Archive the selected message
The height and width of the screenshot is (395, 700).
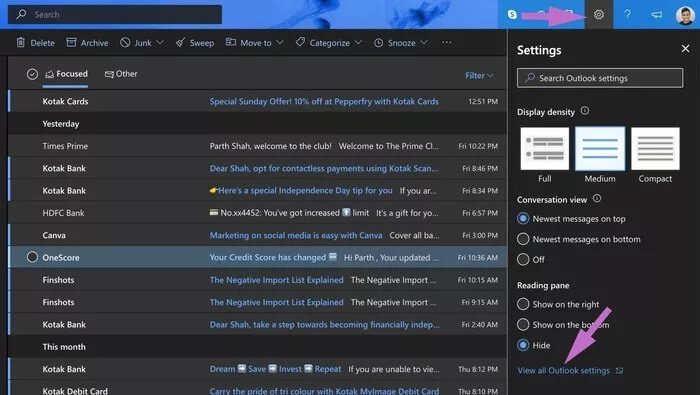[x=87, y=43]
